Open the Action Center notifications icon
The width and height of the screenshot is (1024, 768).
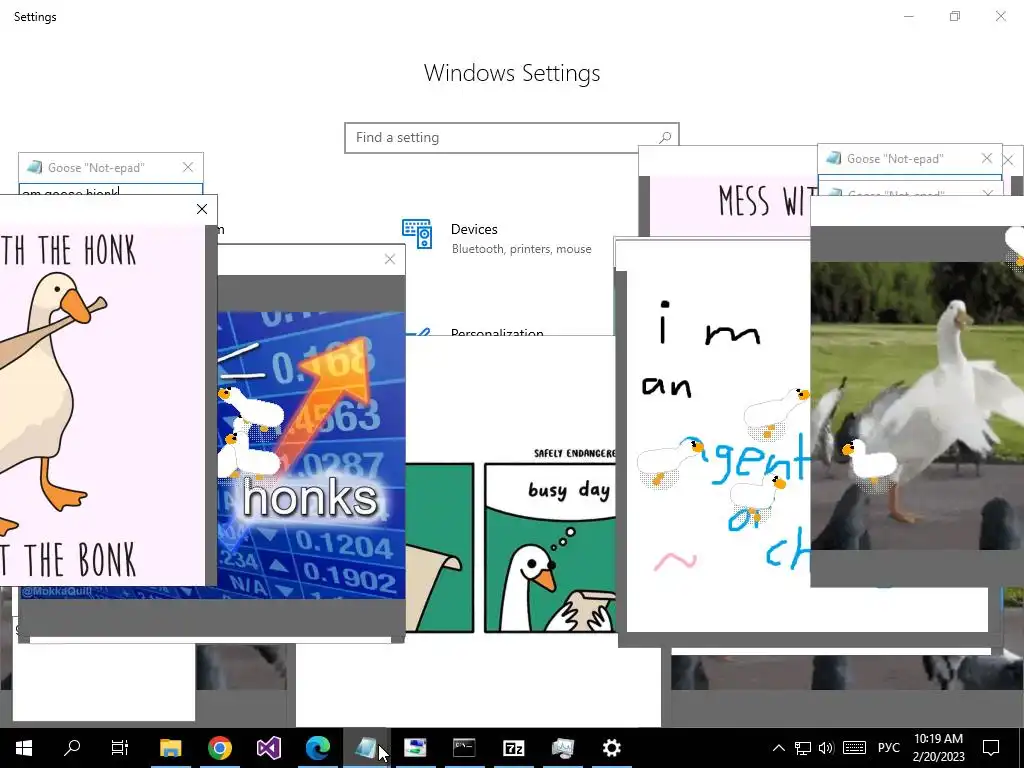coord(991,748)
